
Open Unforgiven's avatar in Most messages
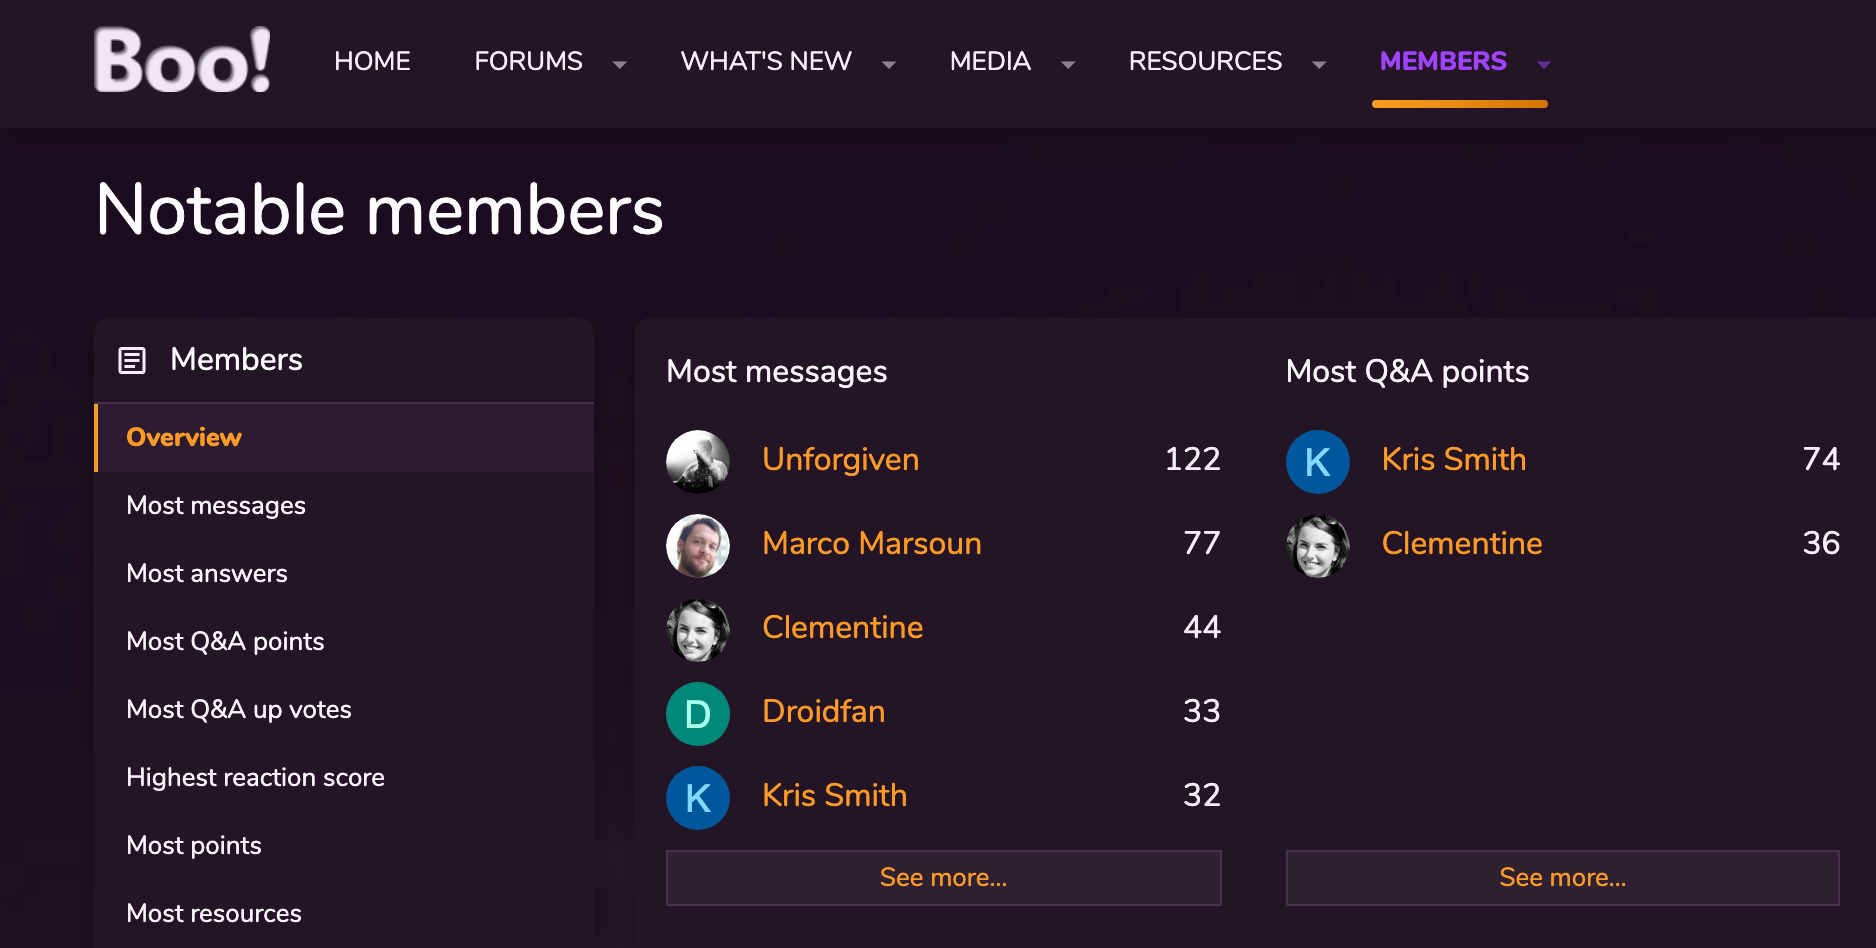pos(698,461)
